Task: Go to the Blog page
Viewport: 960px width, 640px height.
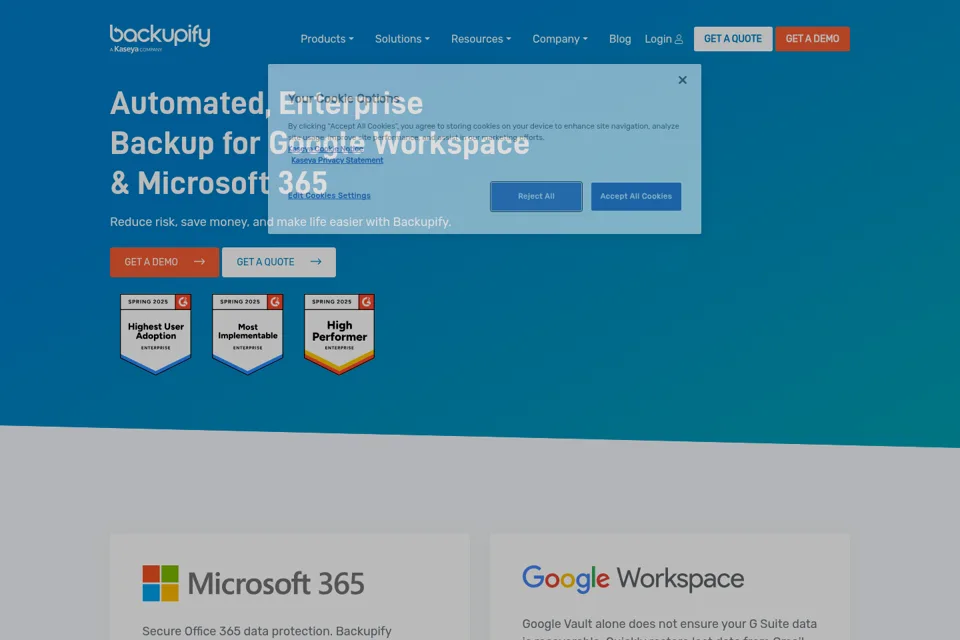Action: (620, 39)
